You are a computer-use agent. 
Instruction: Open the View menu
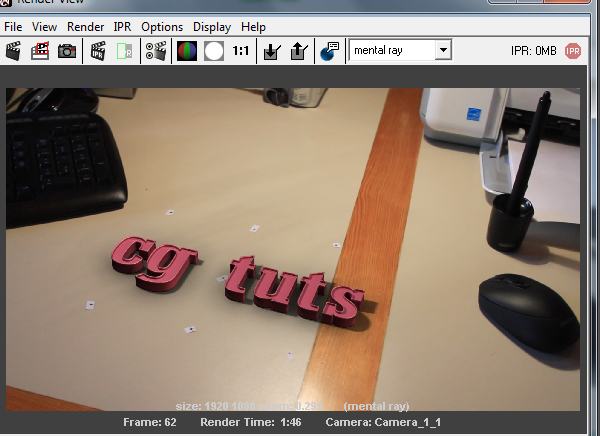[44, 27]
